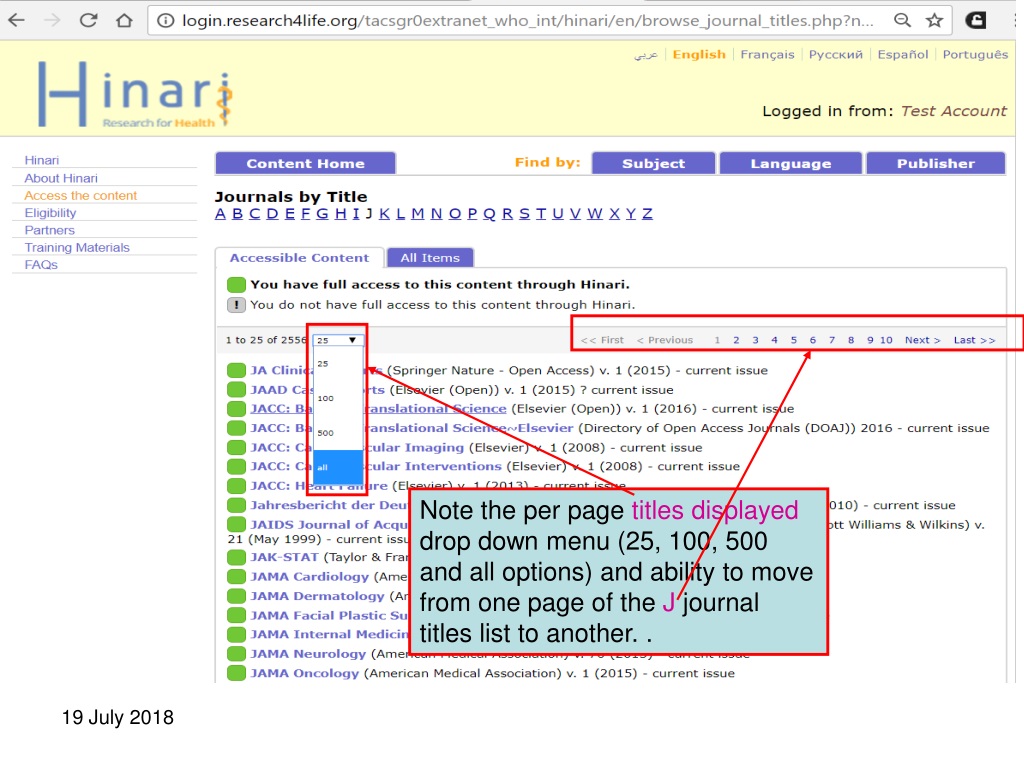Open JAMA Dermatology journal link

pyautogui.click(x=317, y=596)
